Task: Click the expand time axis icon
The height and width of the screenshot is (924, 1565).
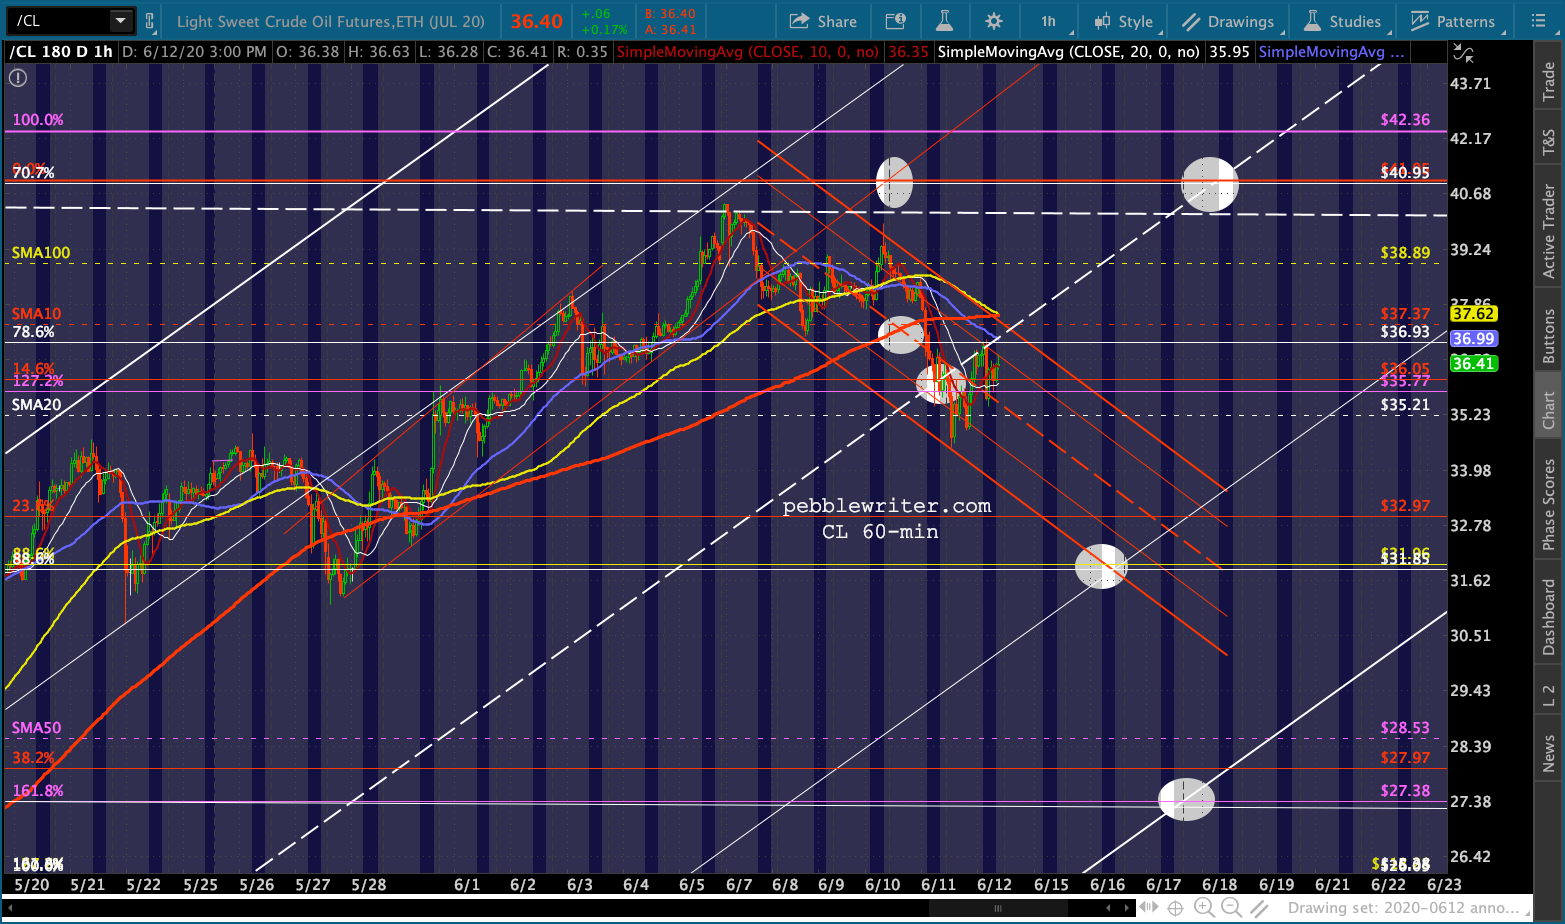Action: (1149, 907)
